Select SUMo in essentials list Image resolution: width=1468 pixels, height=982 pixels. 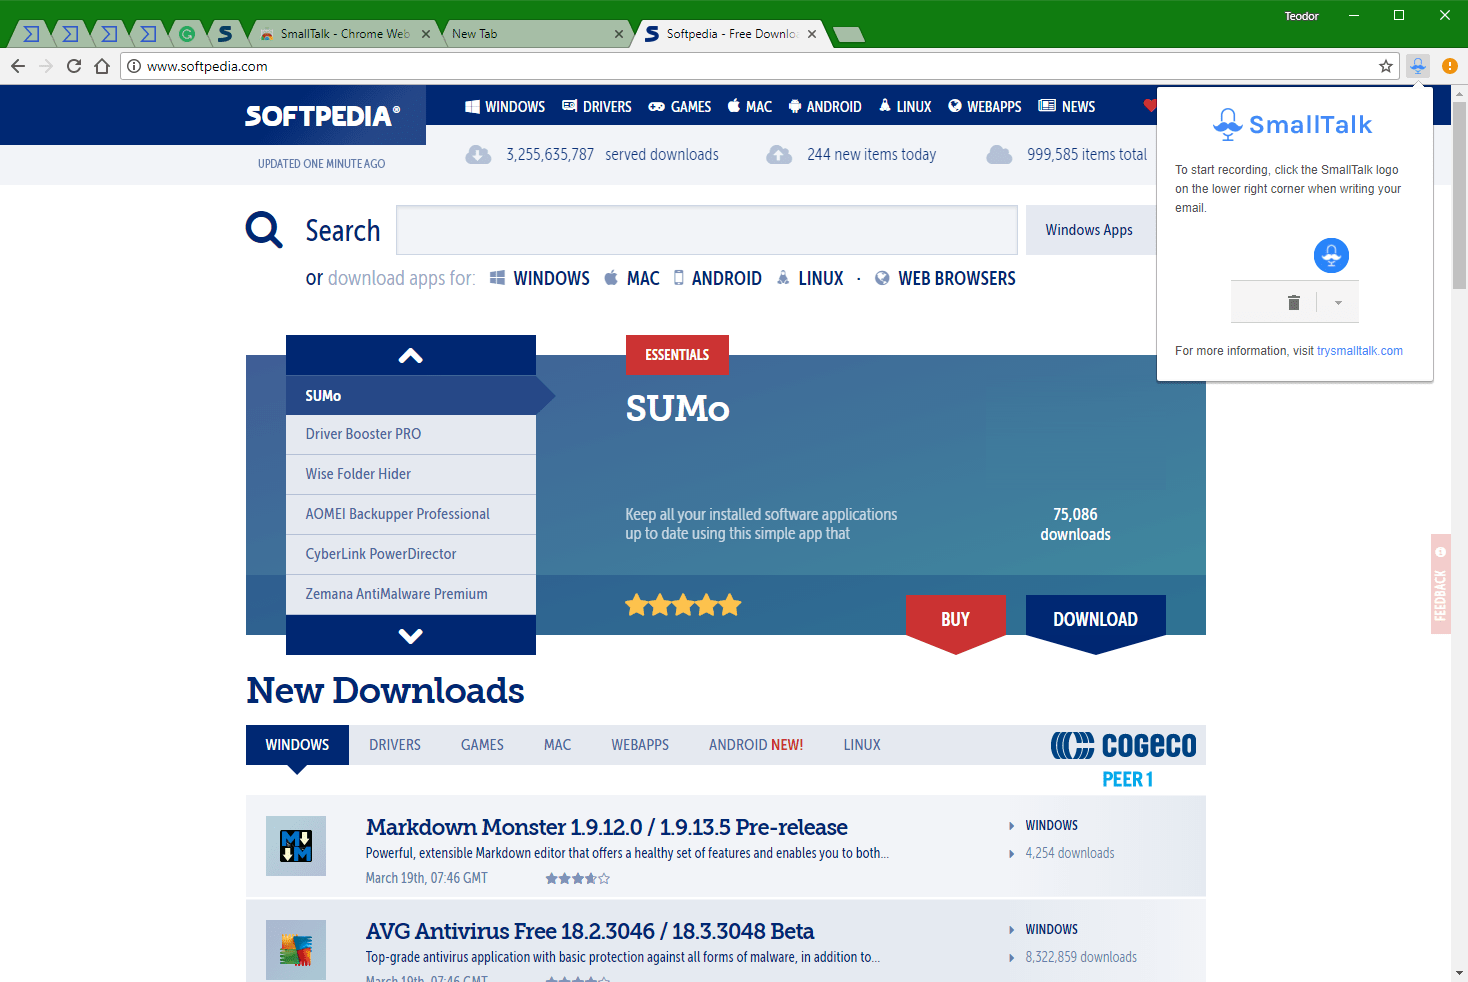[x=411, y=395]
